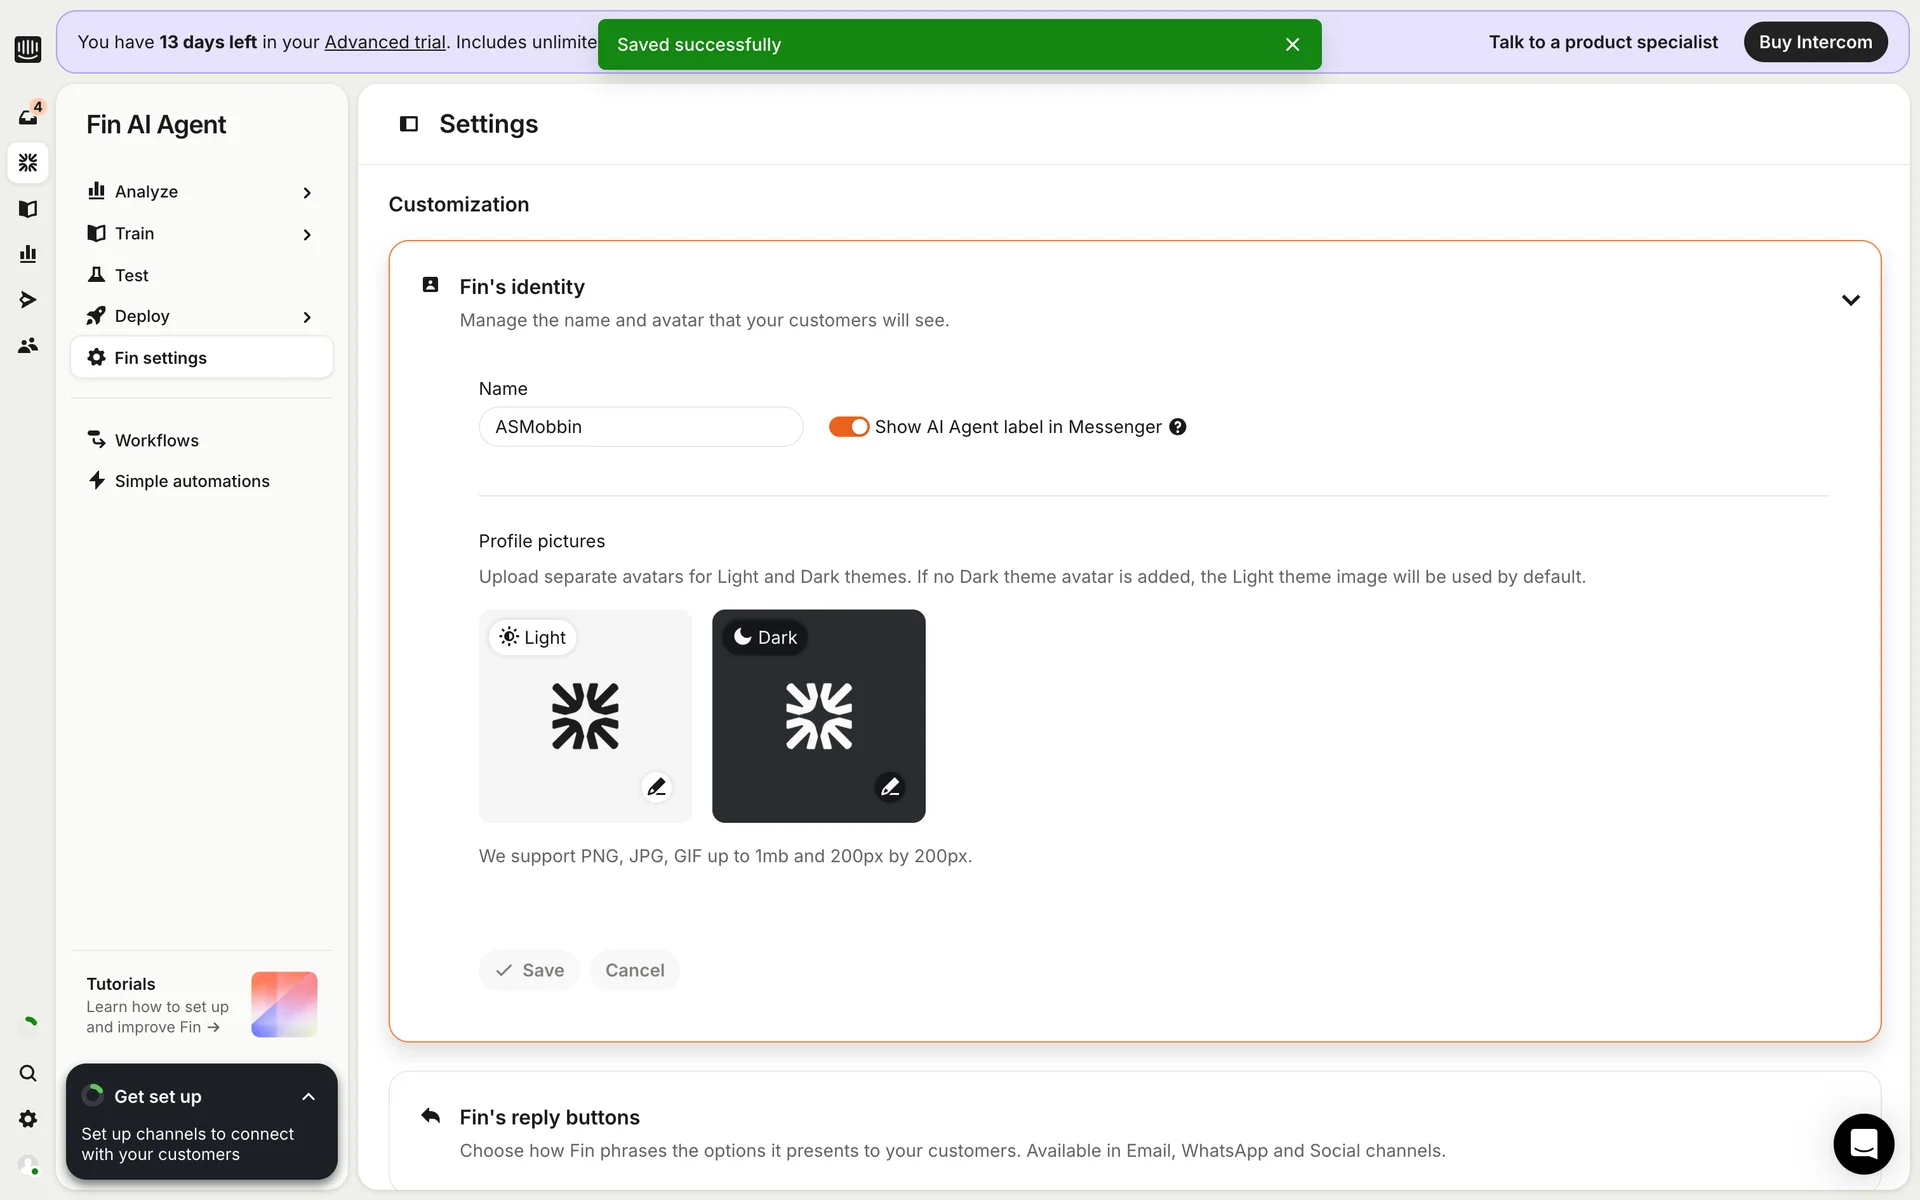1920x1200 pixels.
Task: Click the search magnifier icon
Action: tap(28, 1073)
